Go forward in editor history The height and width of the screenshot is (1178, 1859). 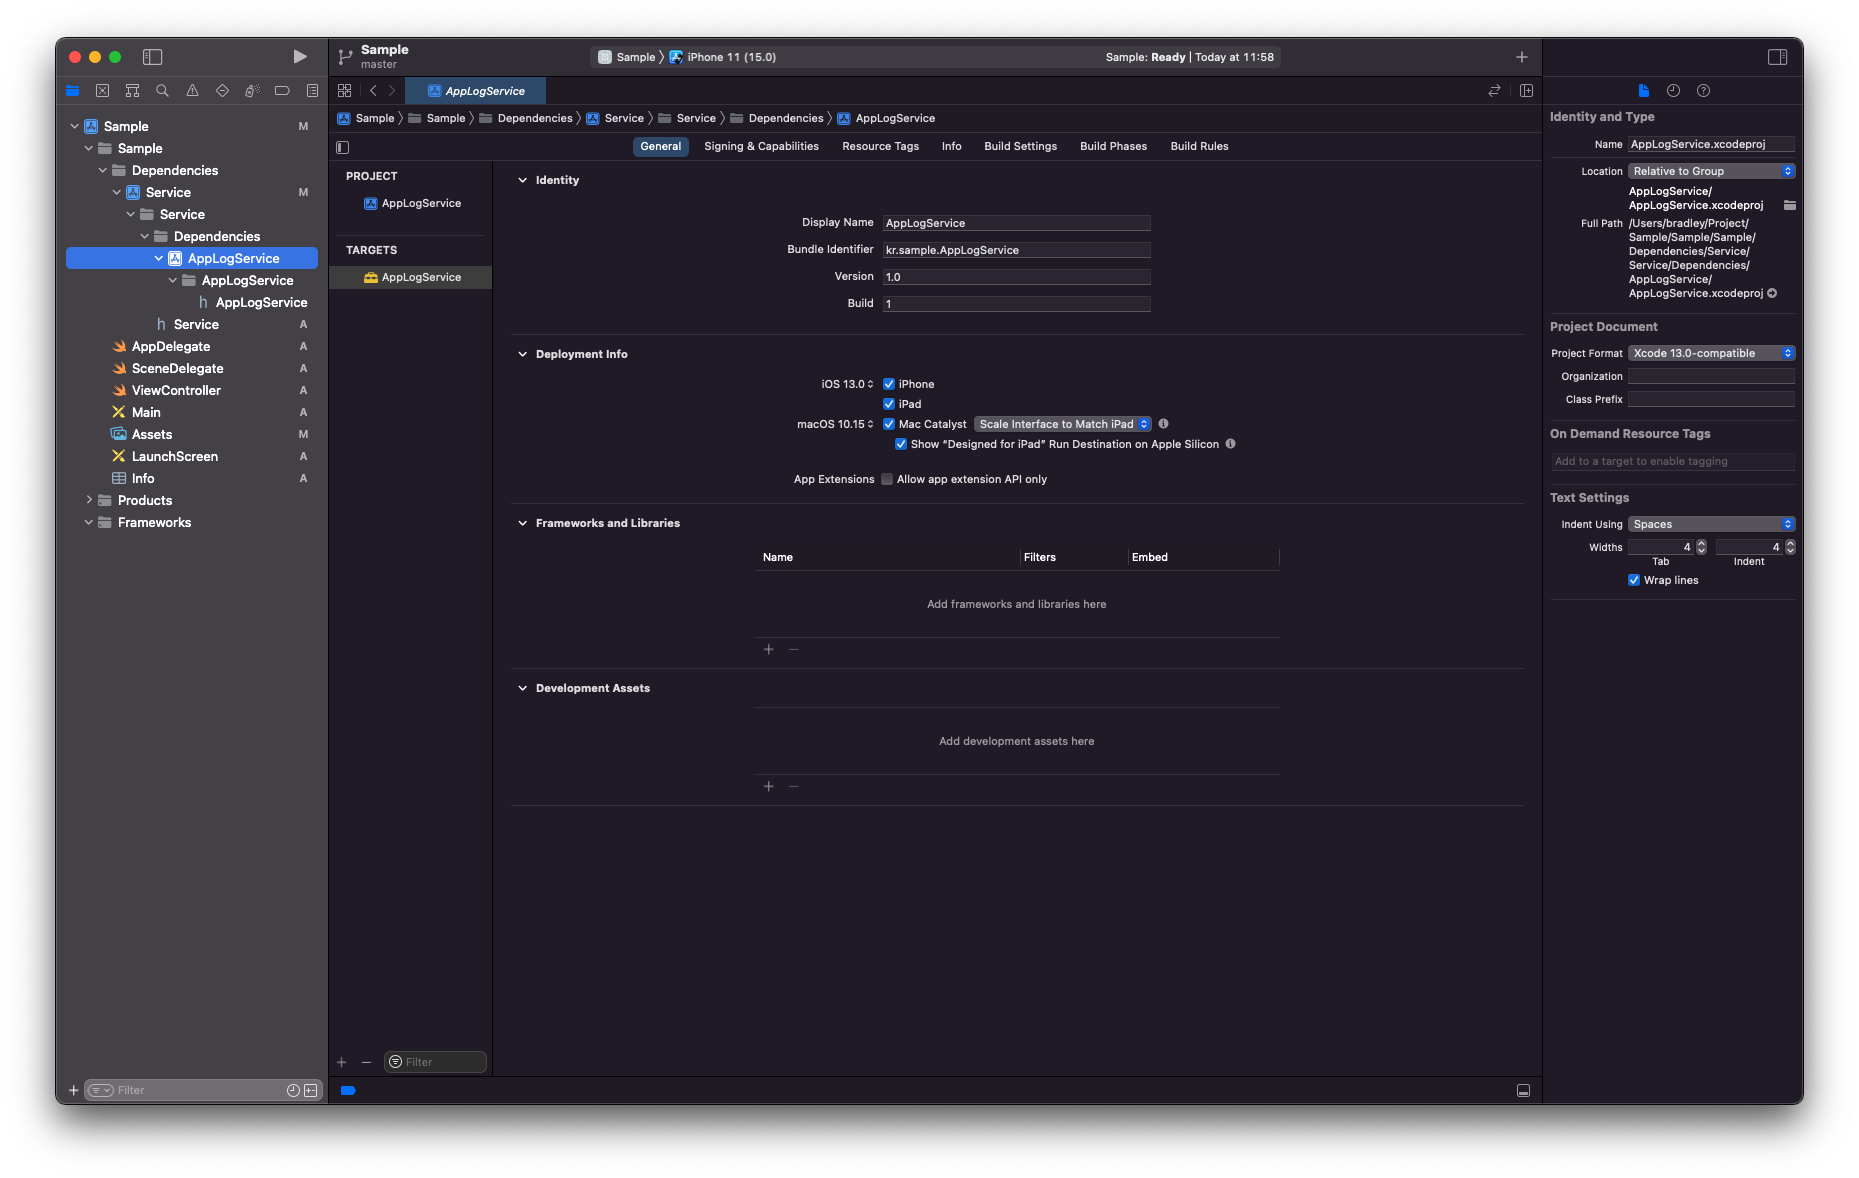click(392, 91)
